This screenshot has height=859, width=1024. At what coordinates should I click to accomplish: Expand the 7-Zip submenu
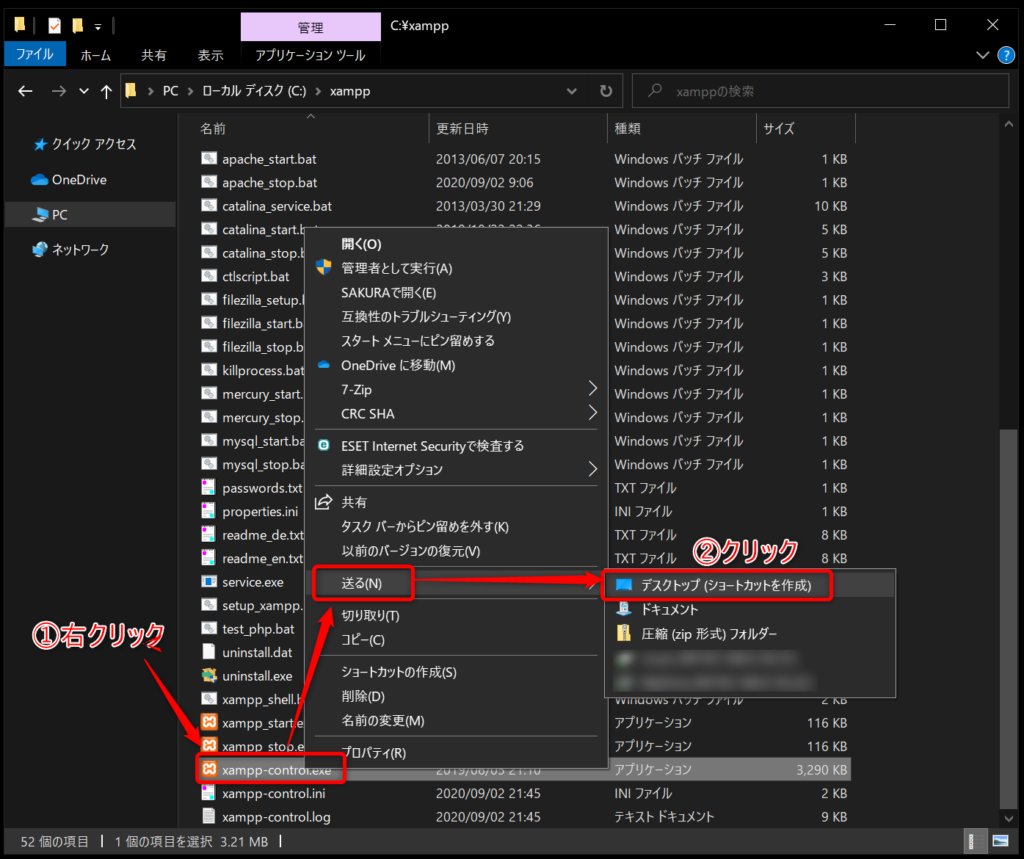456,389
